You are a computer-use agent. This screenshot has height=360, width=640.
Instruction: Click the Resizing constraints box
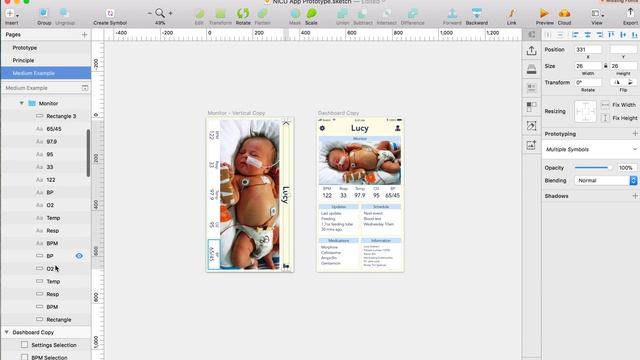pyautogui.click(x=585, y=111)
